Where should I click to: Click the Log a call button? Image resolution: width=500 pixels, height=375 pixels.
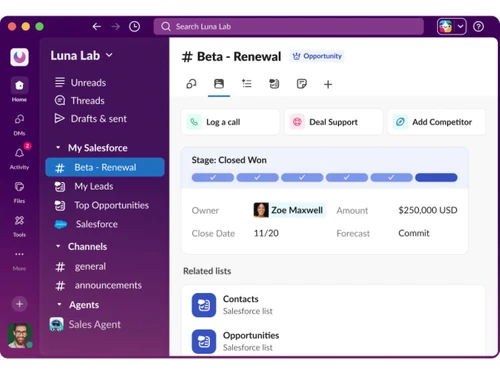(x=230, y=122)
